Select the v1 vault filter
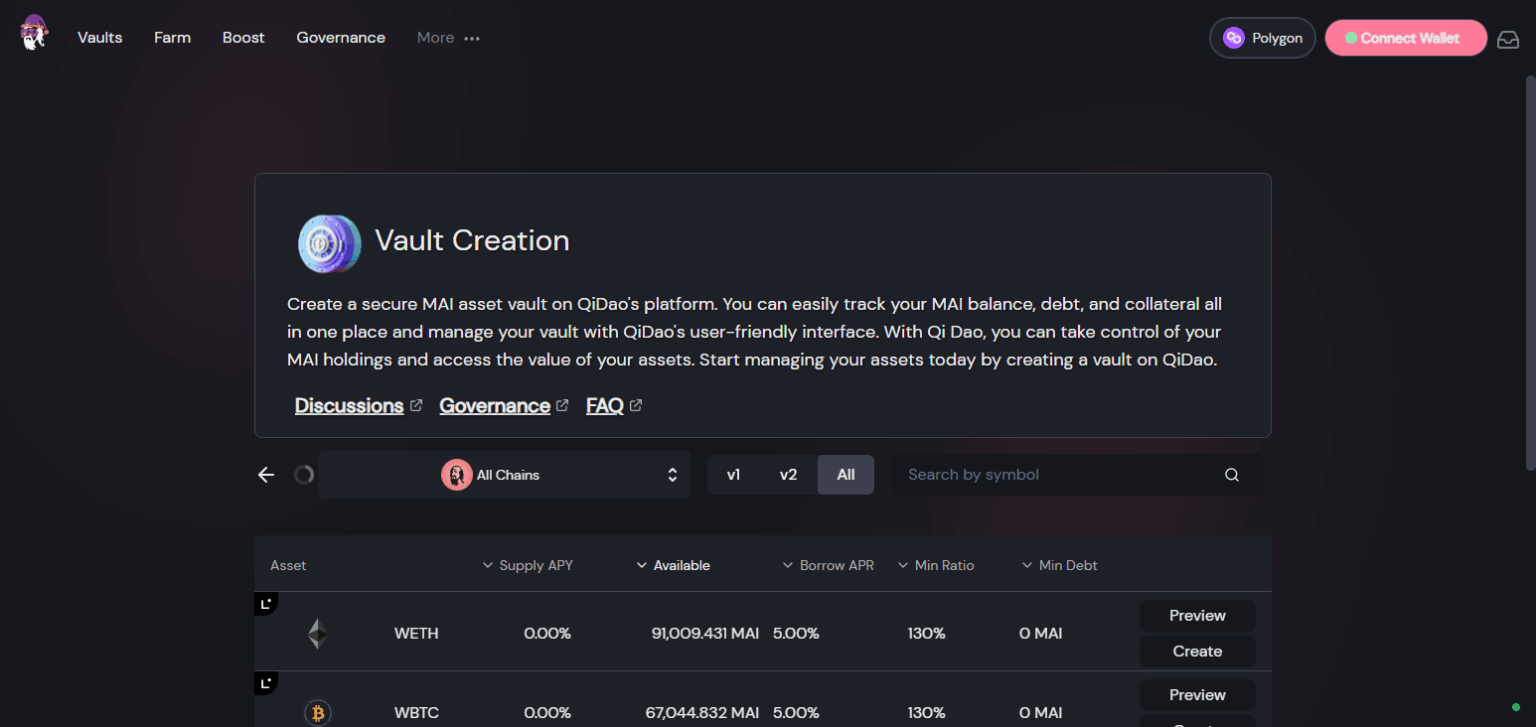Image resolution: width=1536 pixels, height=727 pixels. [733, 475]
